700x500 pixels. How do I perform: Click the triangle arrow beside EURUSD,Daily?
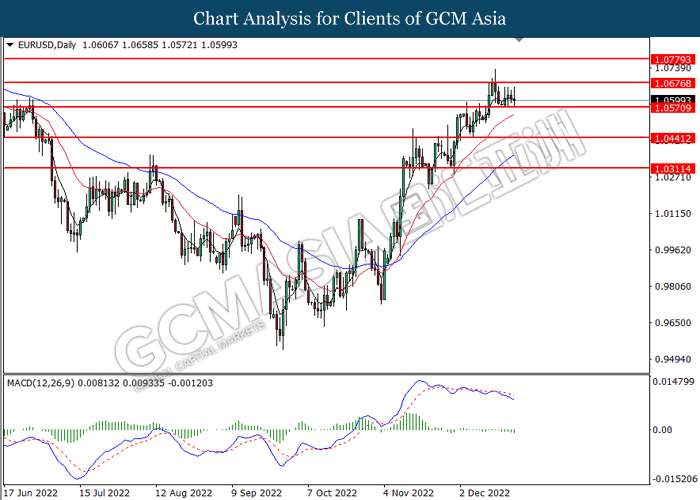[10, 45]
